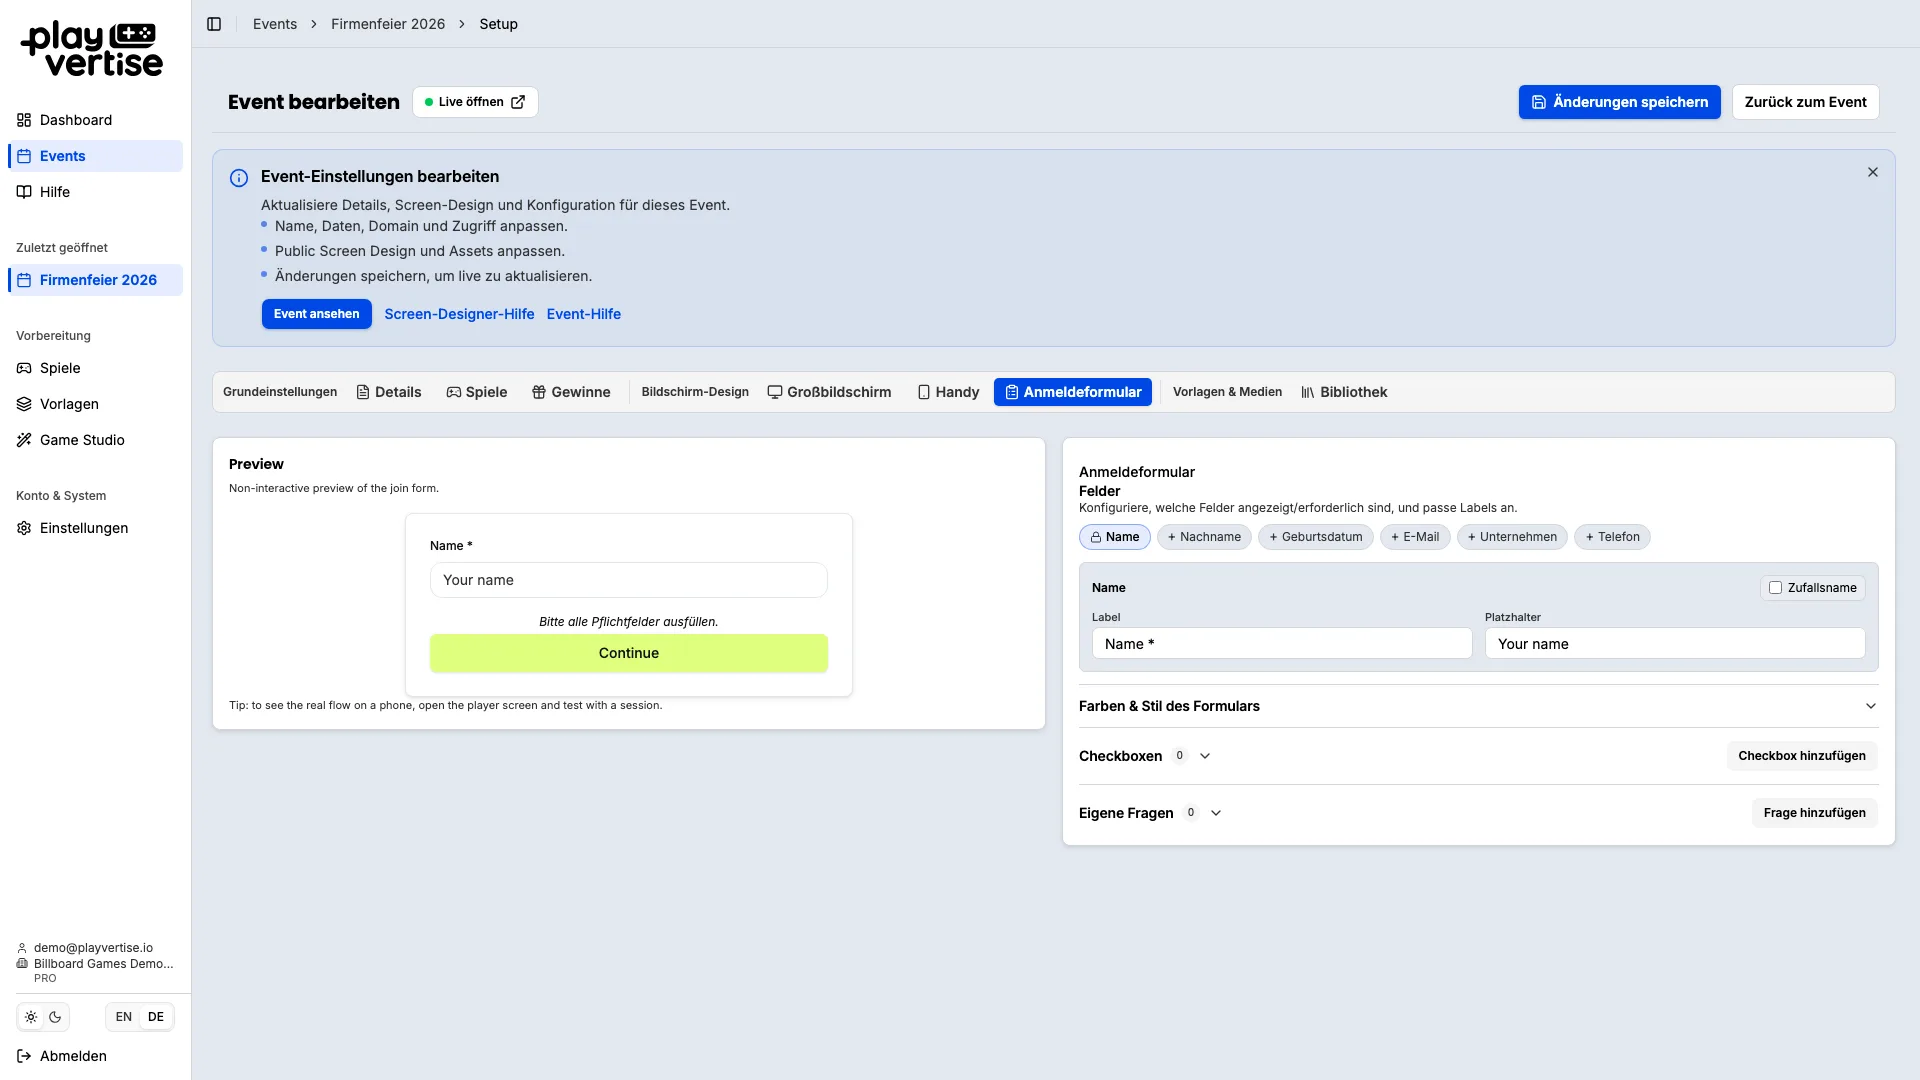Click the info circle icon in banner

pos(239,178)
